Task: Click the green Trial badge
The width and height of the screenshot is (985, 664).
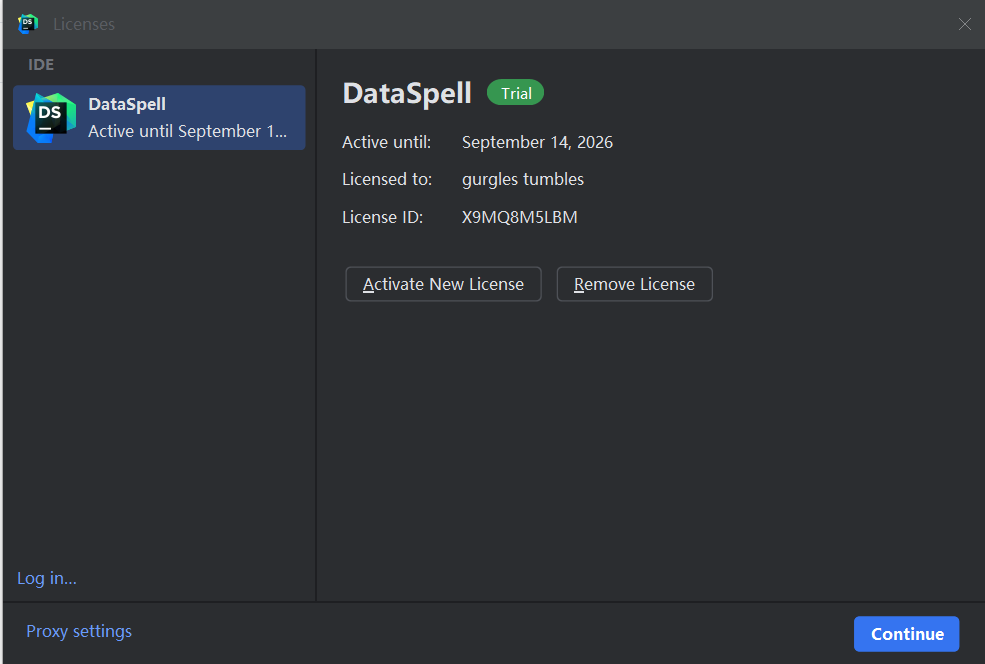Action: (515, 93)
